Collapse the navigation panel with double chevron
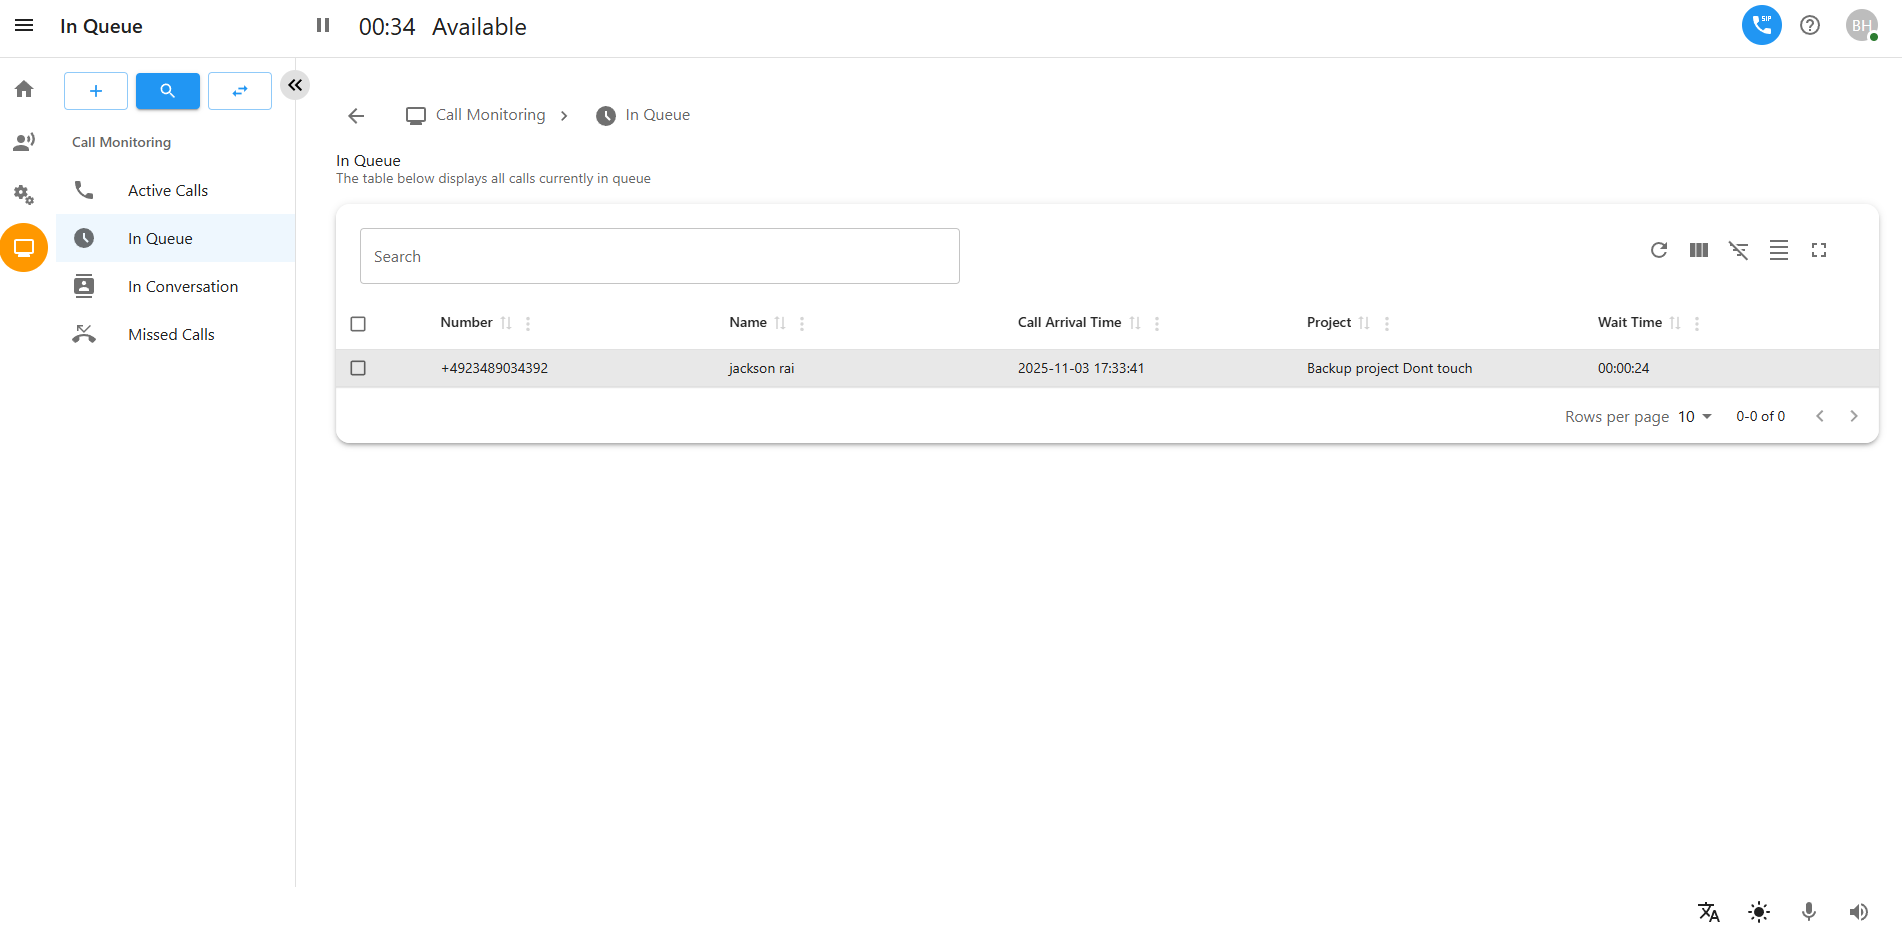Viewport: 1902px width, 926px height. pos(295,85)
